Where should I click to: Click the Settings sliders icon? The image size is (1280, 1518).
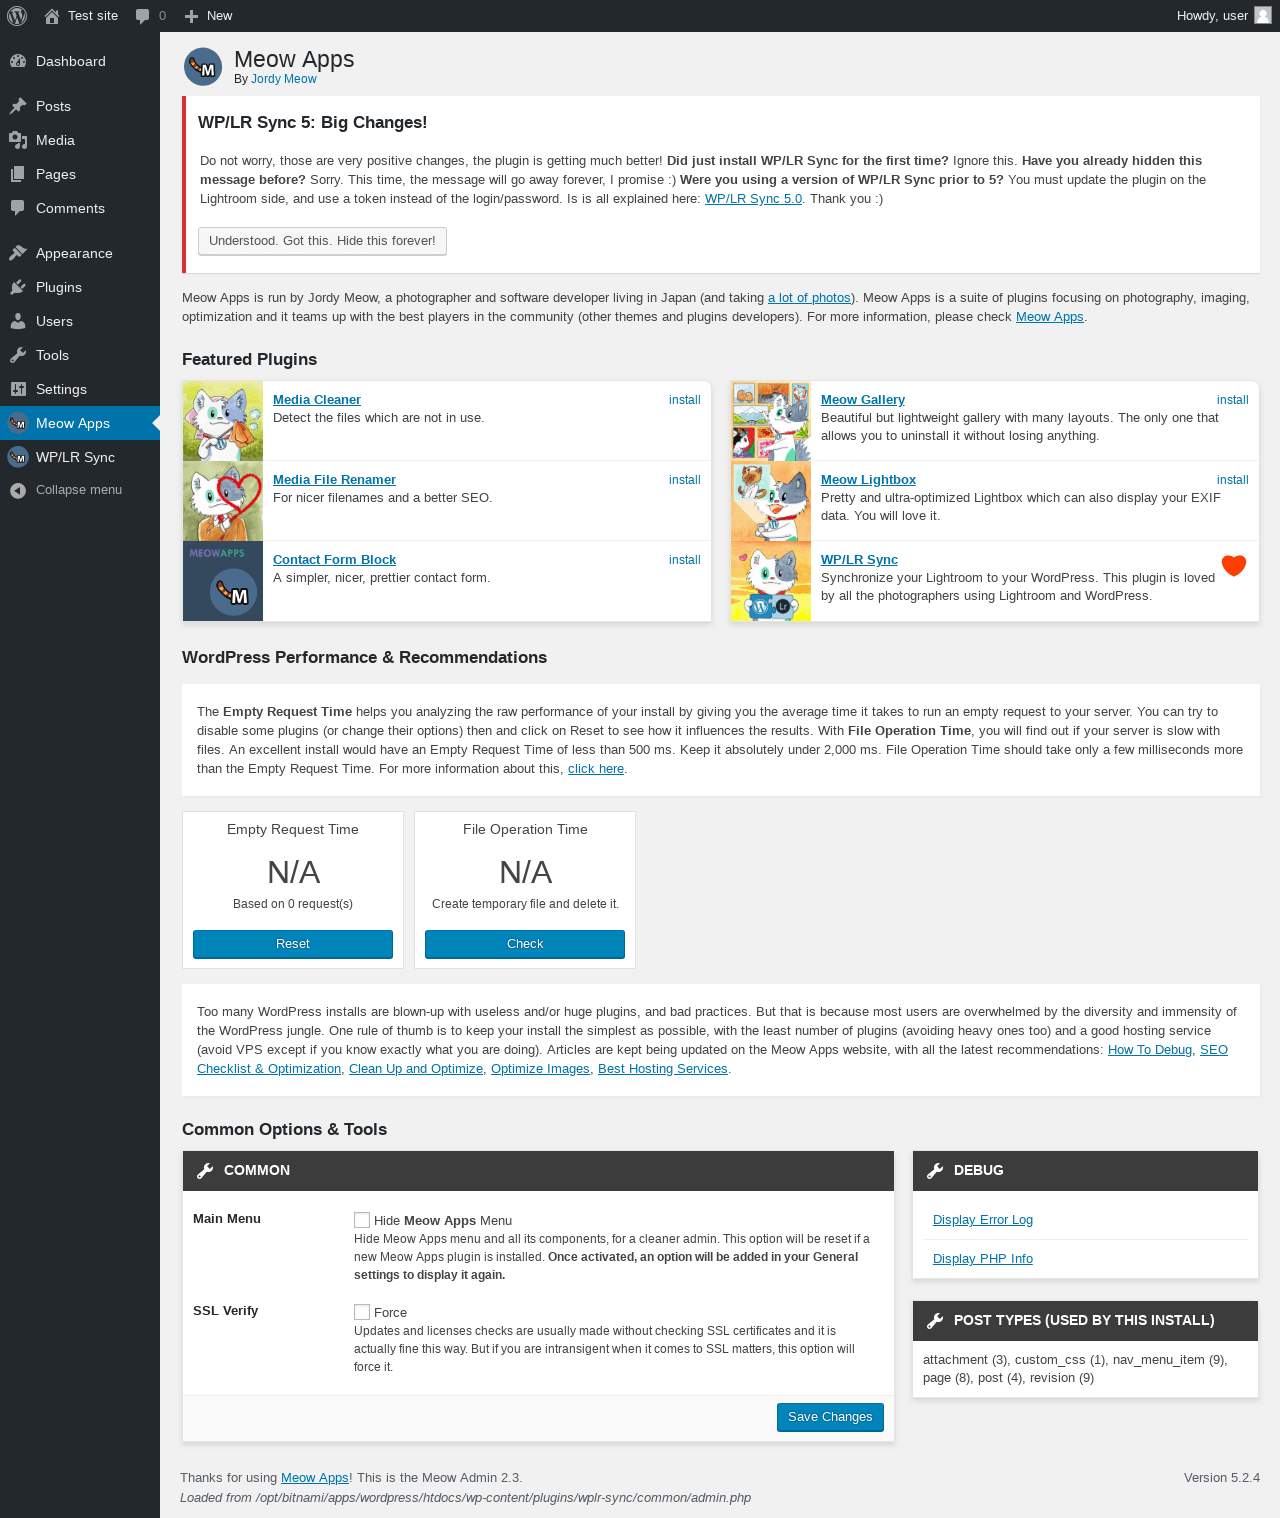click(x=18, y=389)
